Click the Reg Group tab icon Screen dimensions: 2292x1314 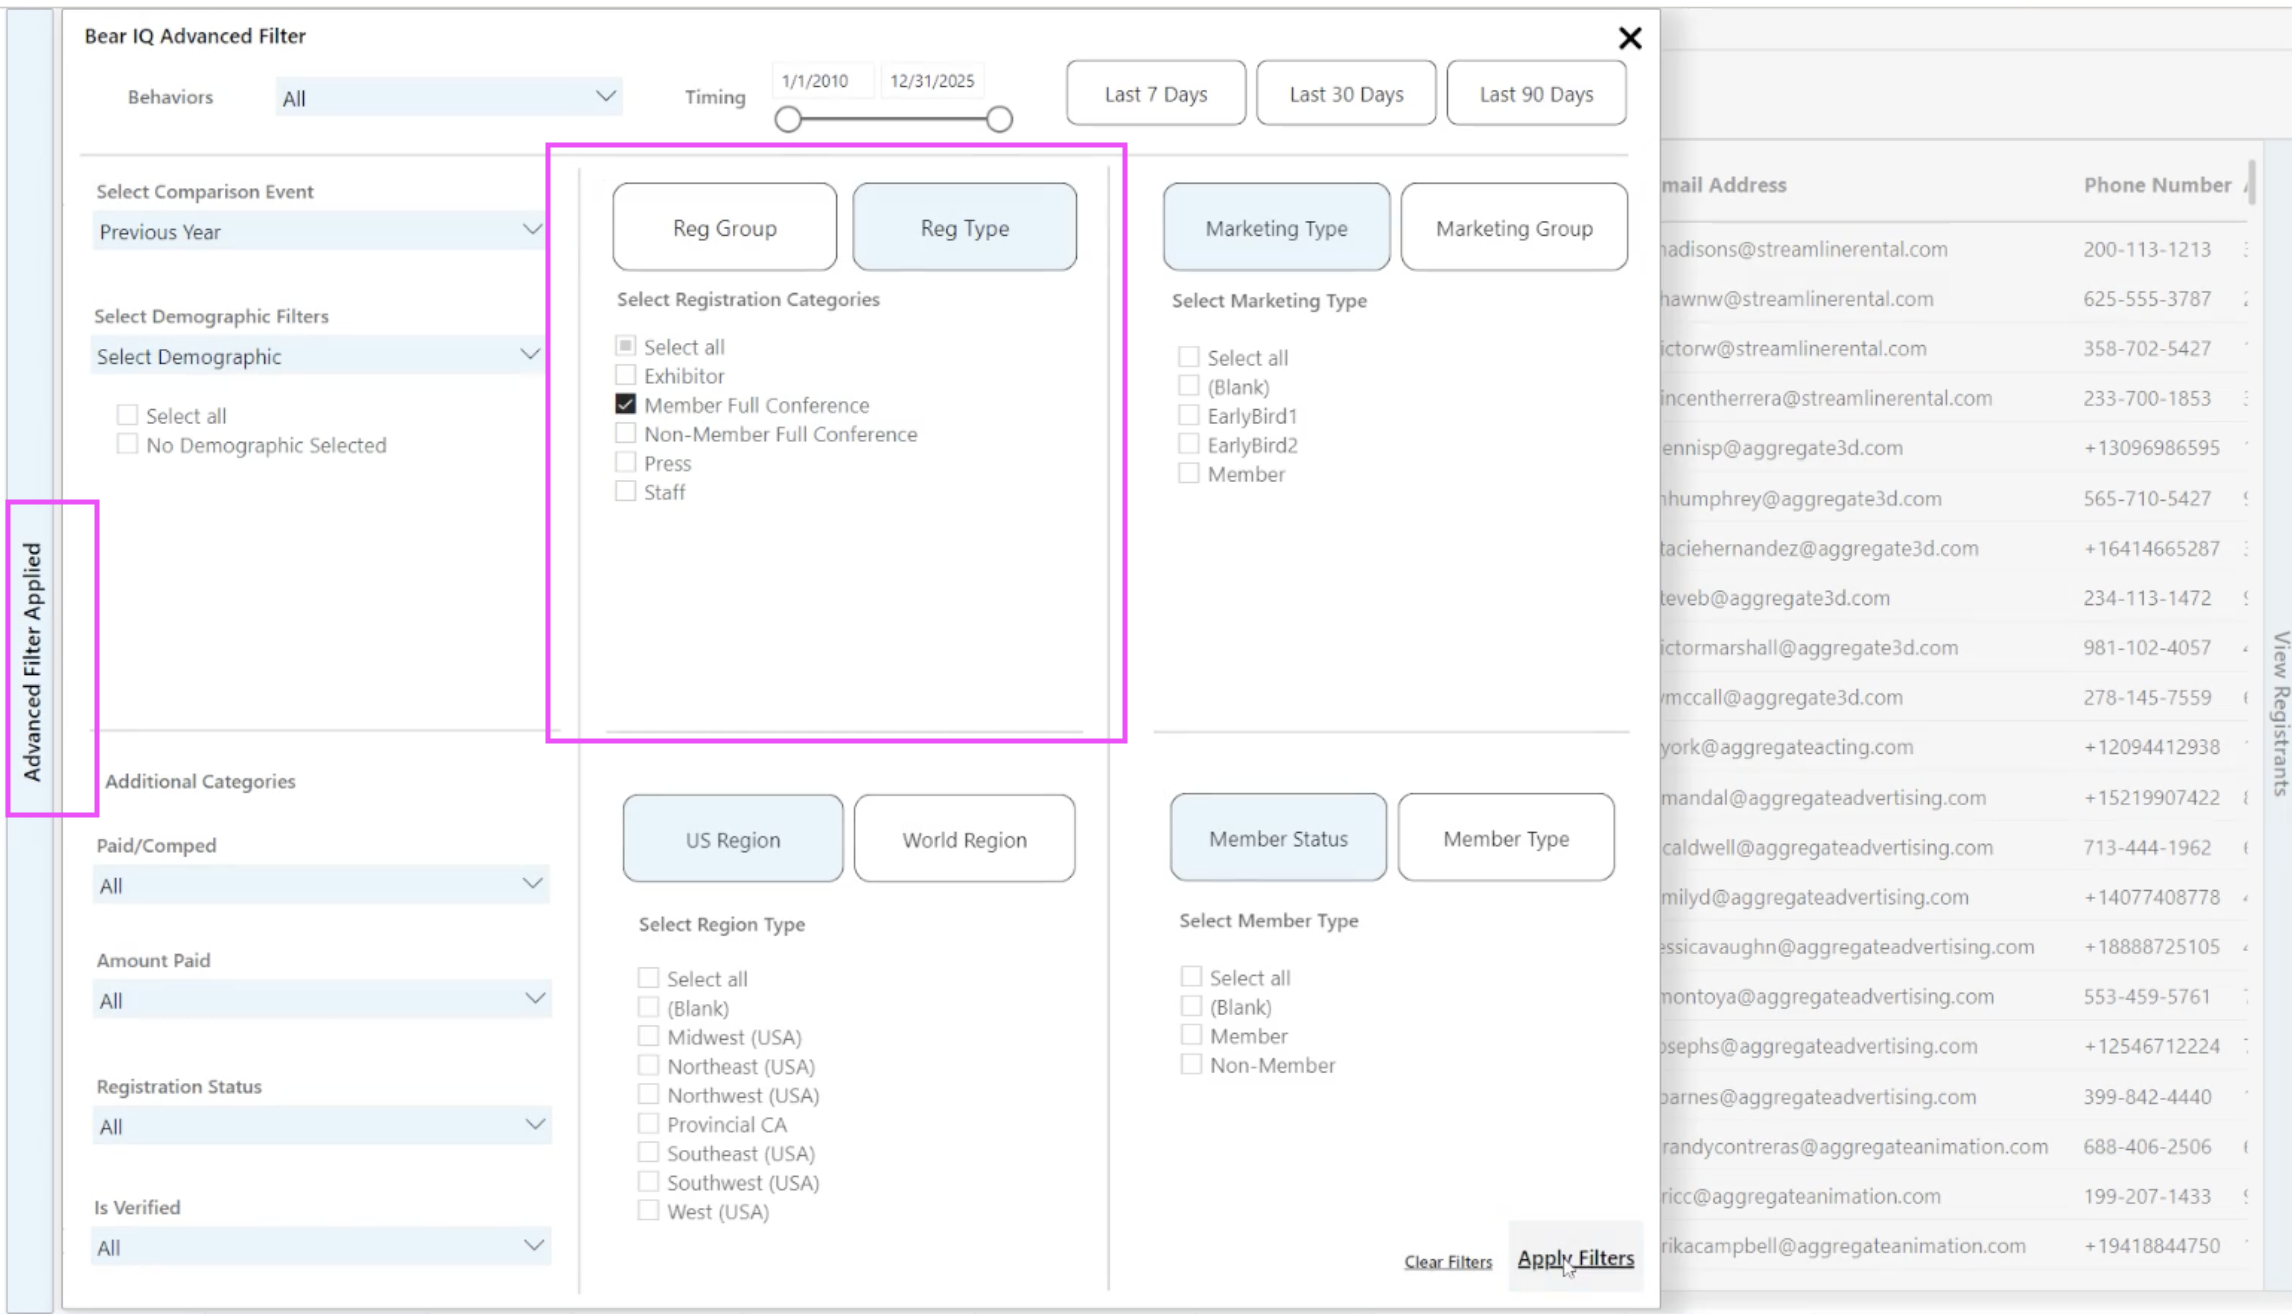(724, 228)
